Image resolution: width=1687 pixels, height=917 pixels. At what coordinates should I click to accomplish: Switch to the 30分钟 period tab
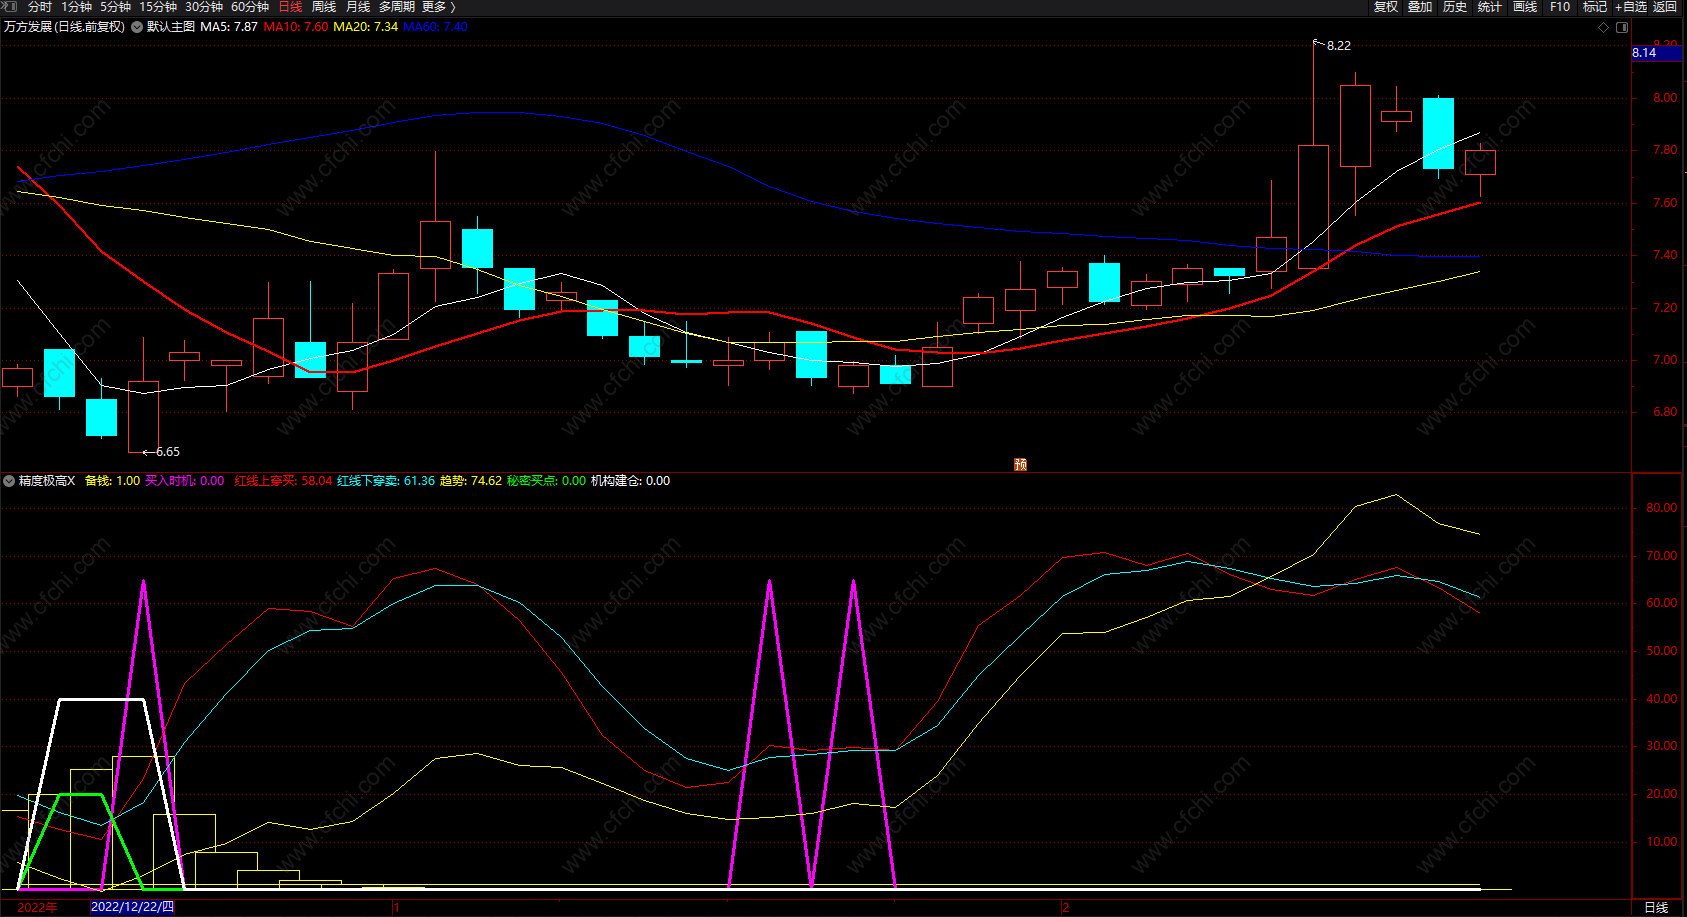[204, 7]
